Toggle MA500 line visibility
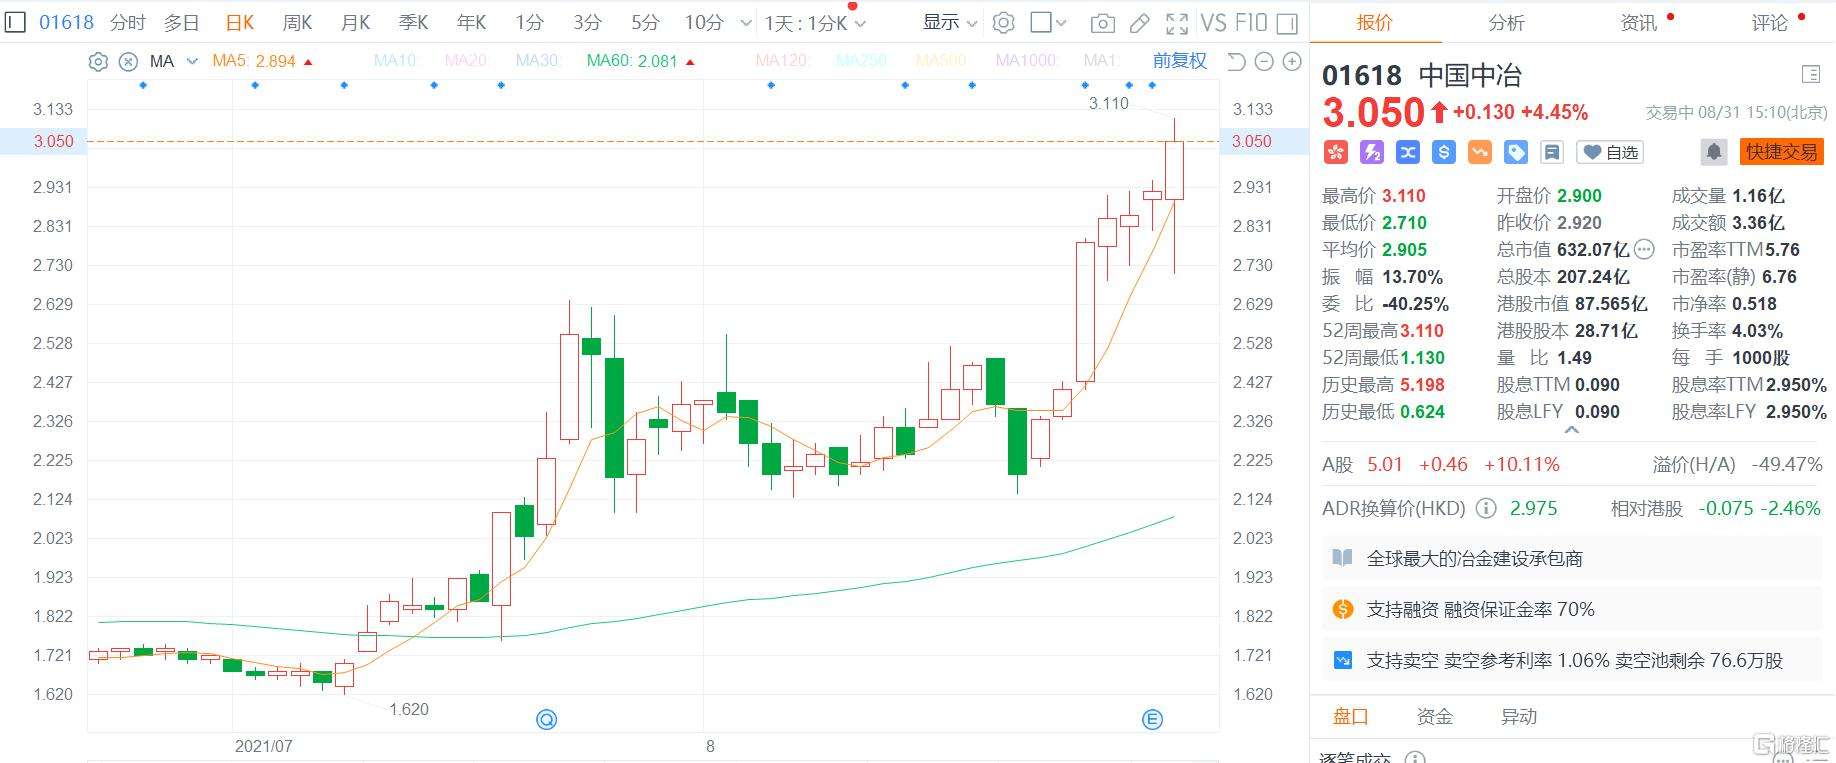The width and height of the screenshot is (1836, 763). click(x=941, y=61)
